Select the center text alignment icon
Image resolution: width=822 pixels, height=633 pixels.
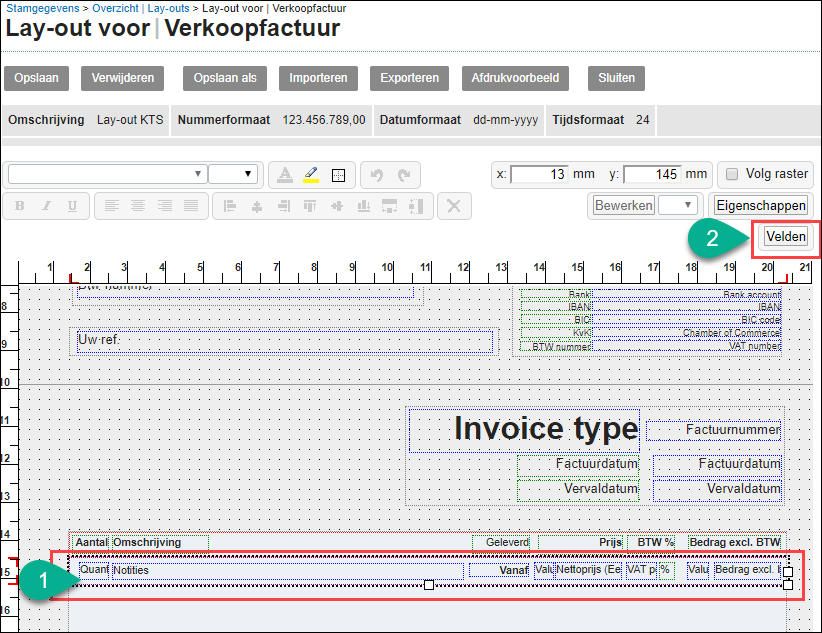coord(137,205)
